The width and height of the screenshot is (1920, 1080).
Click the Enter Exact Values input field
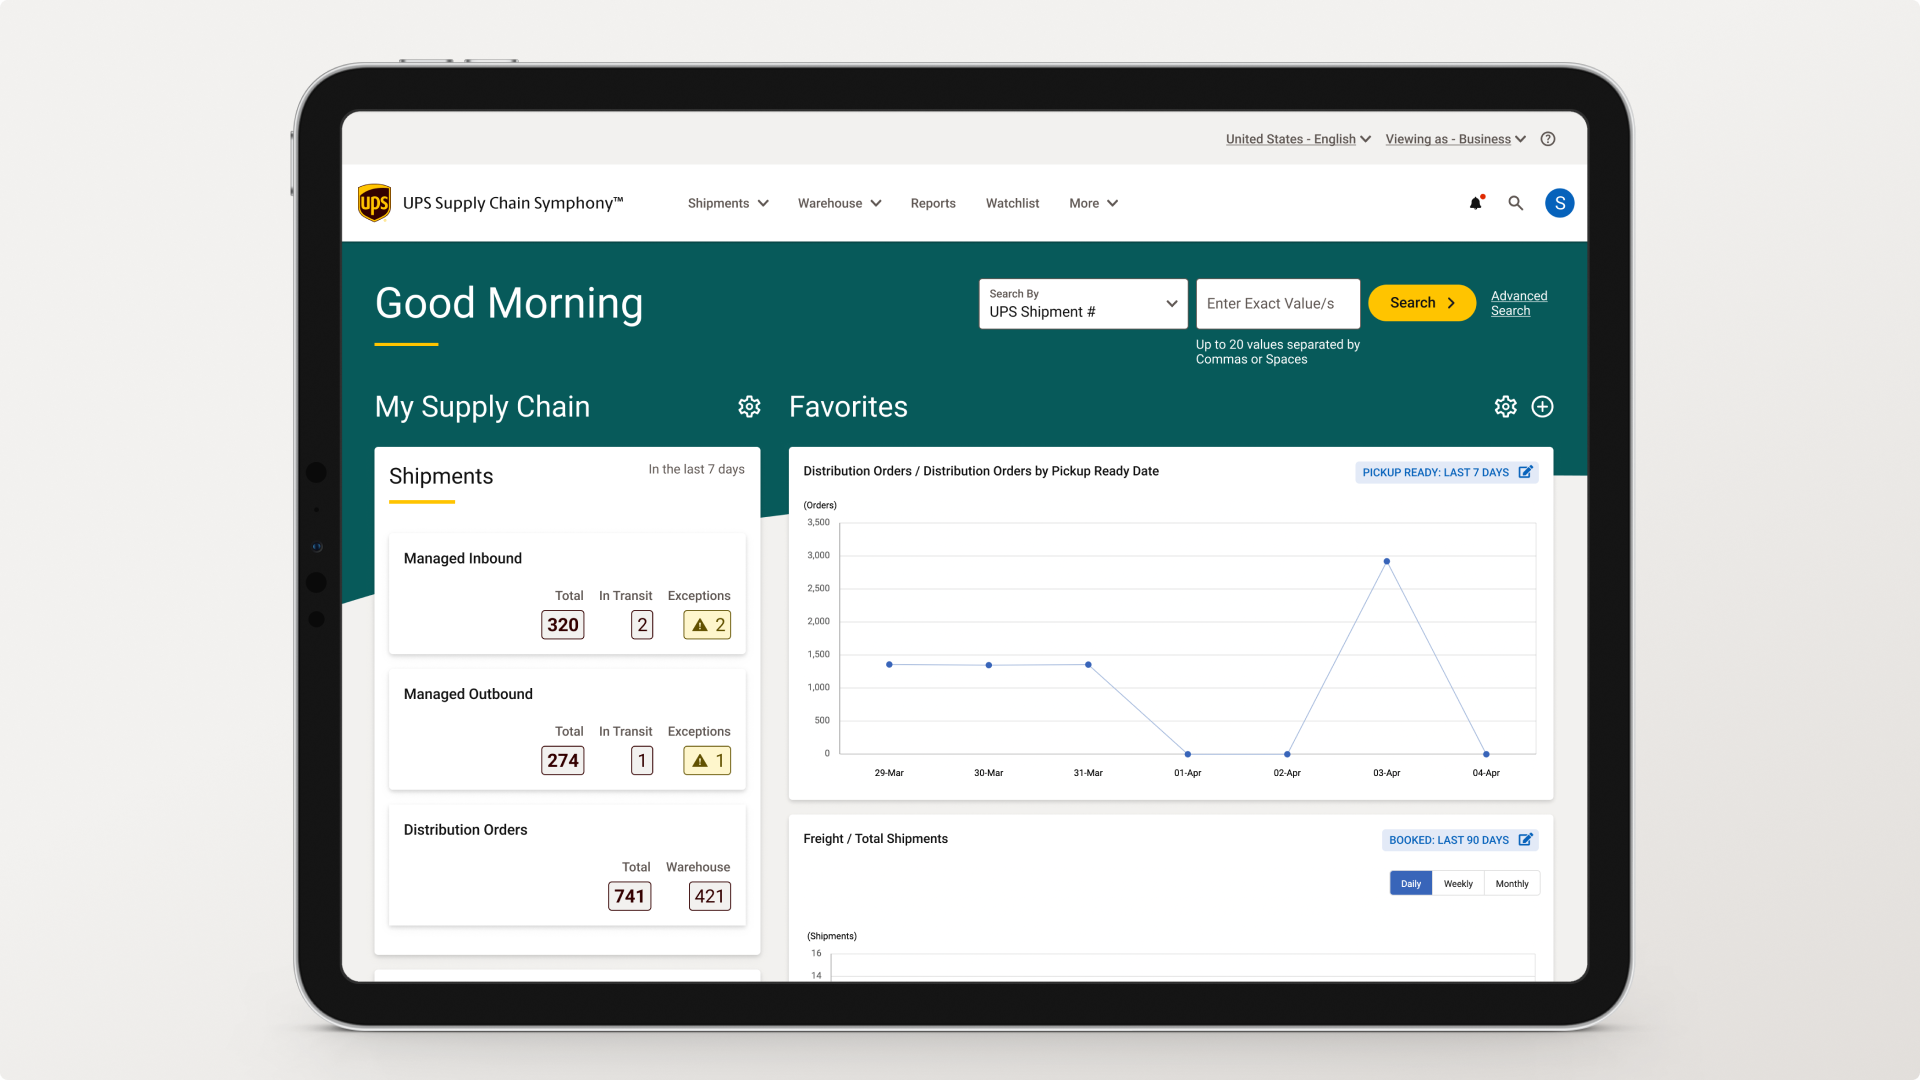(x=1276, y=302)
